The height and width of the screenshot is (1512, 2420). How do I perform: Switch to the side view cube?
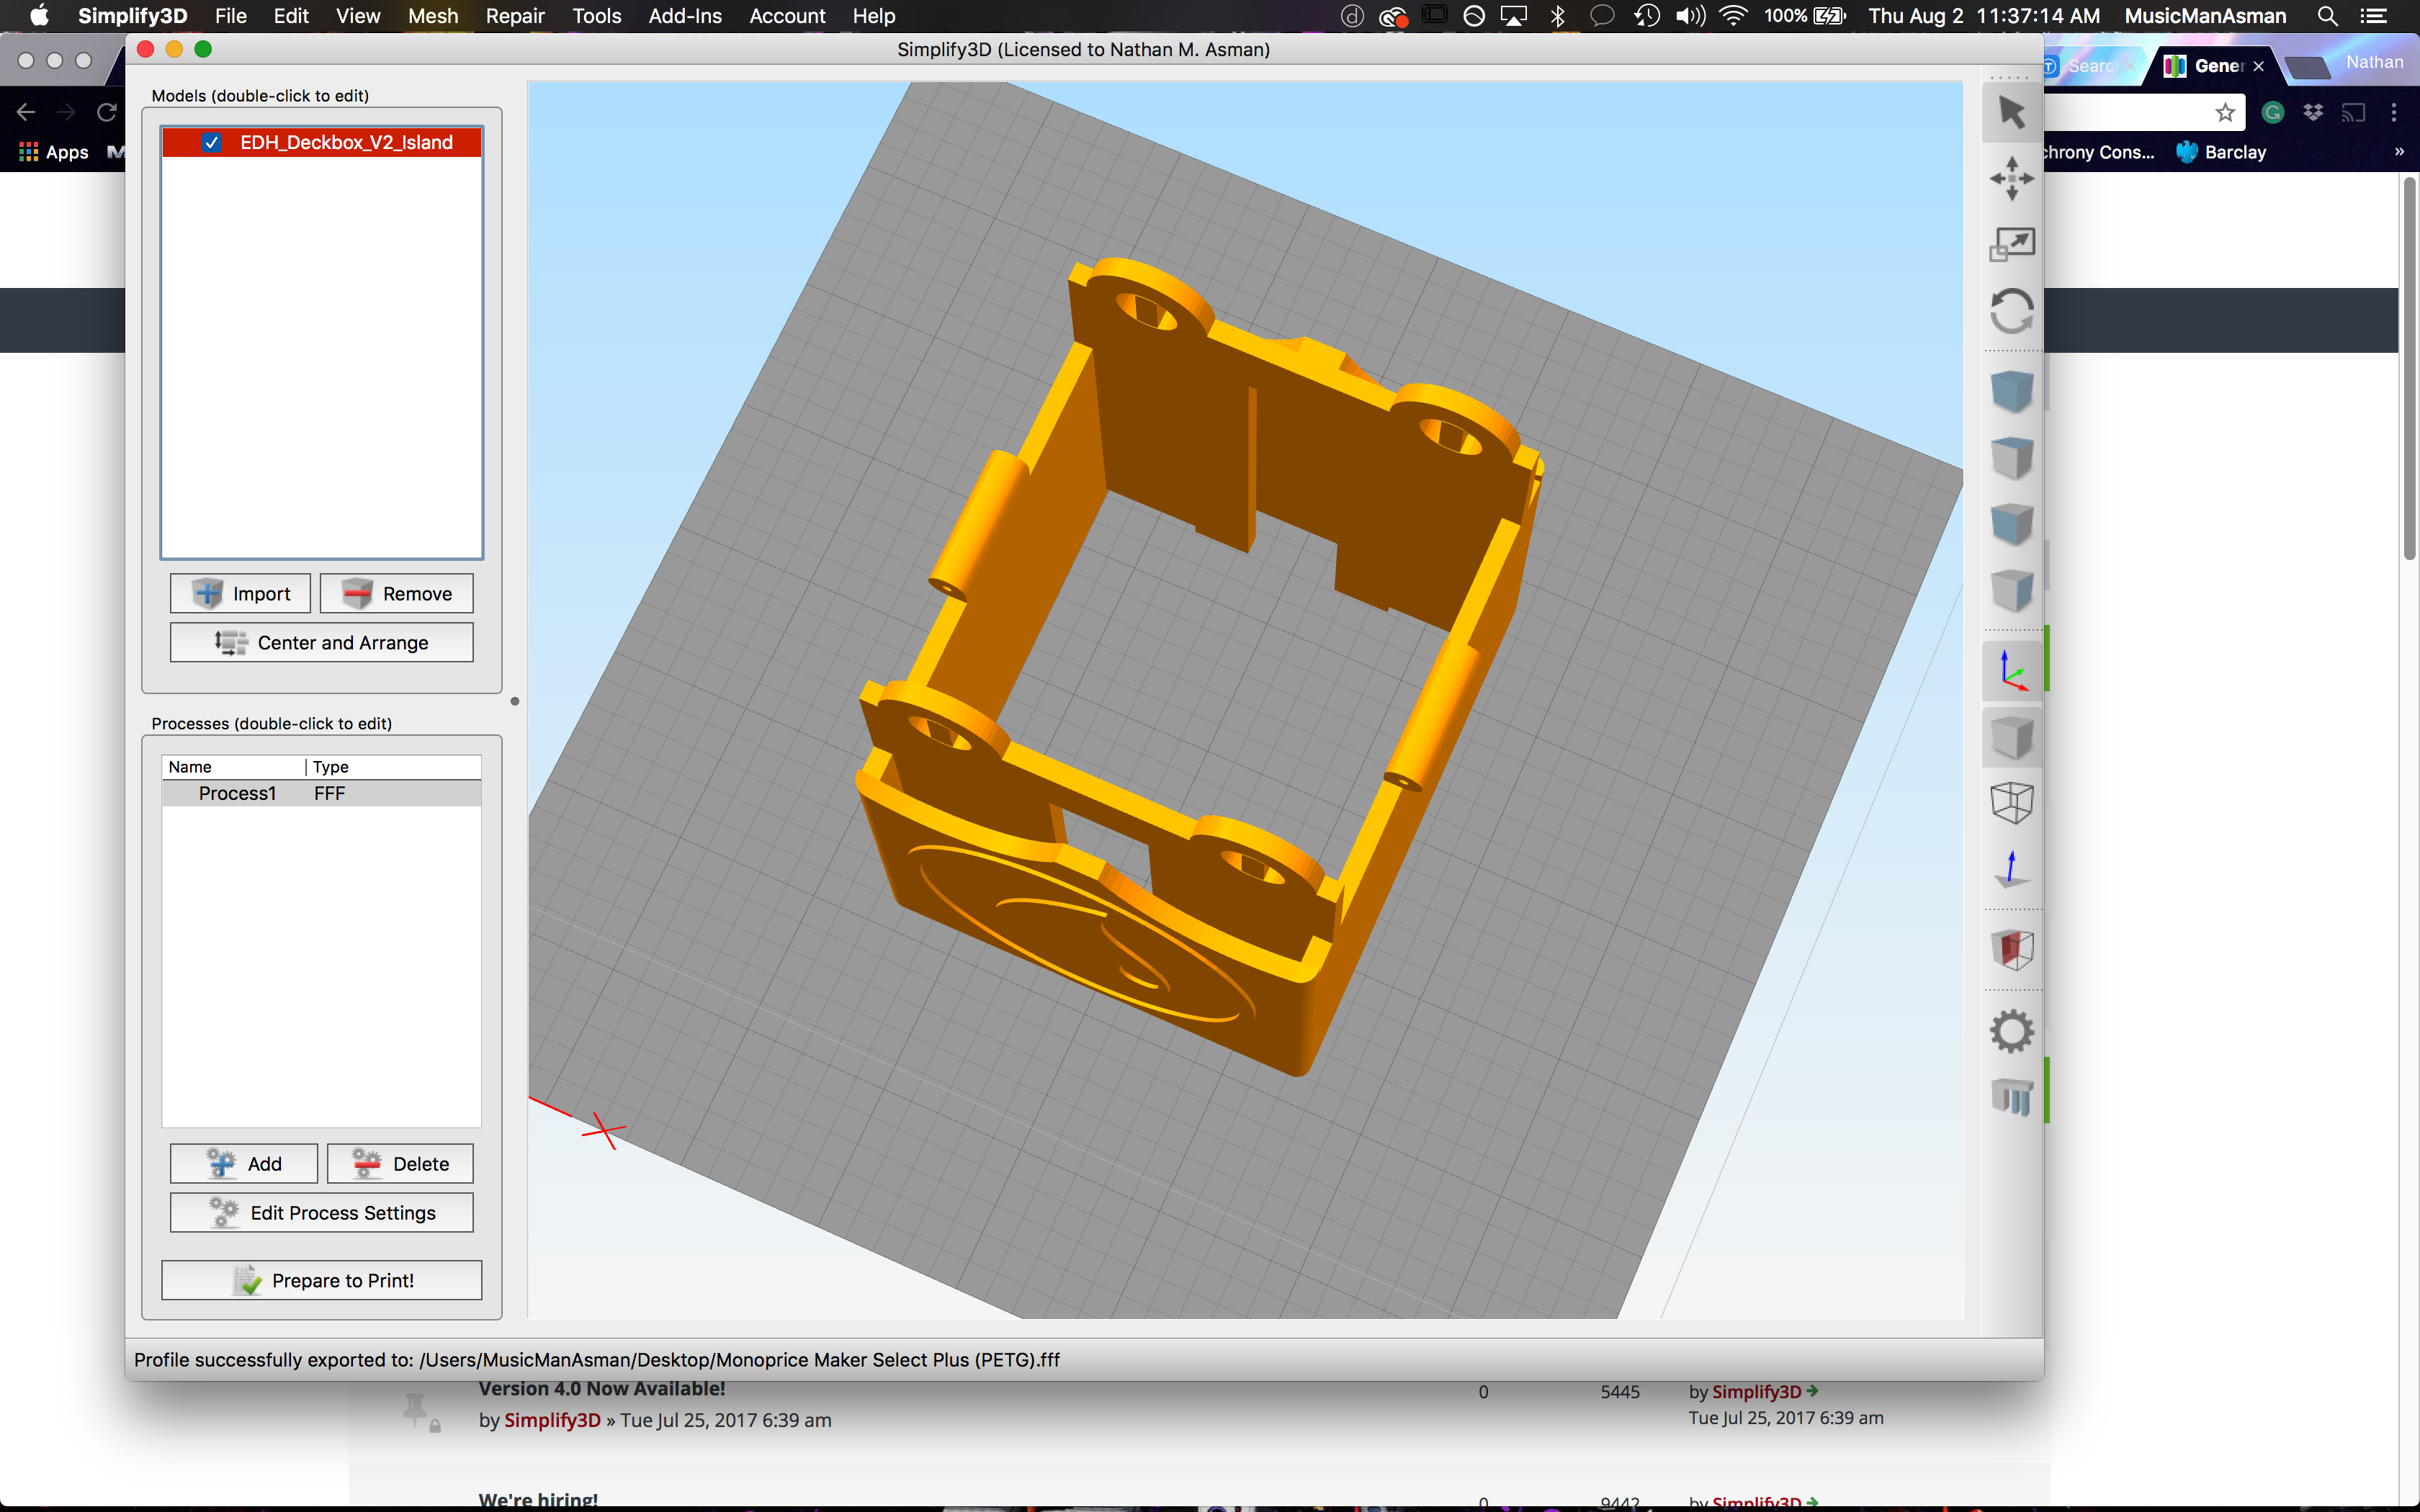point(2012,590)
